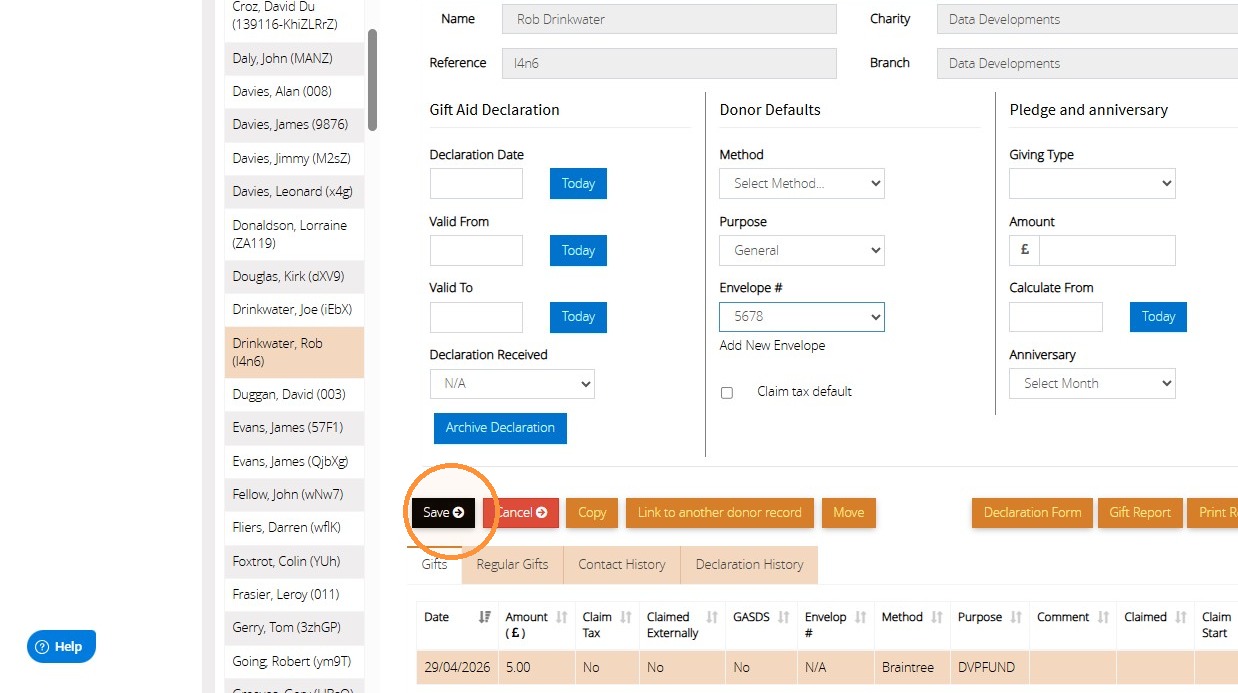Open the Declaration Form
The height and width of the screenshot is (693, 1238).
[1032, 512]
